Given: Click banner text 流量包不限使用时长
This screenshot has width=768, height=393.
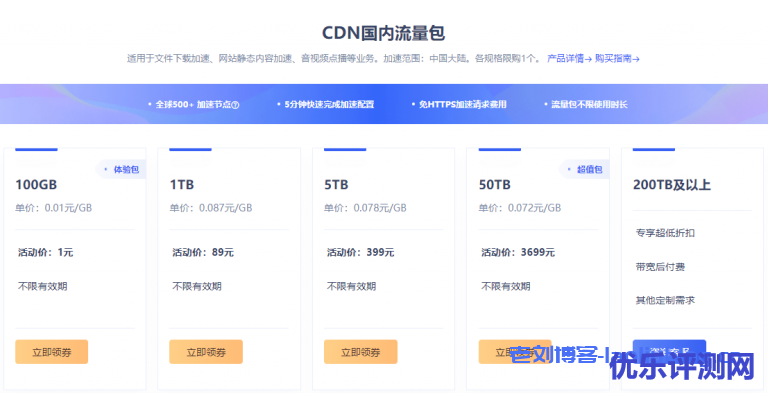Looking at the screenshot, I should (589, 104).
